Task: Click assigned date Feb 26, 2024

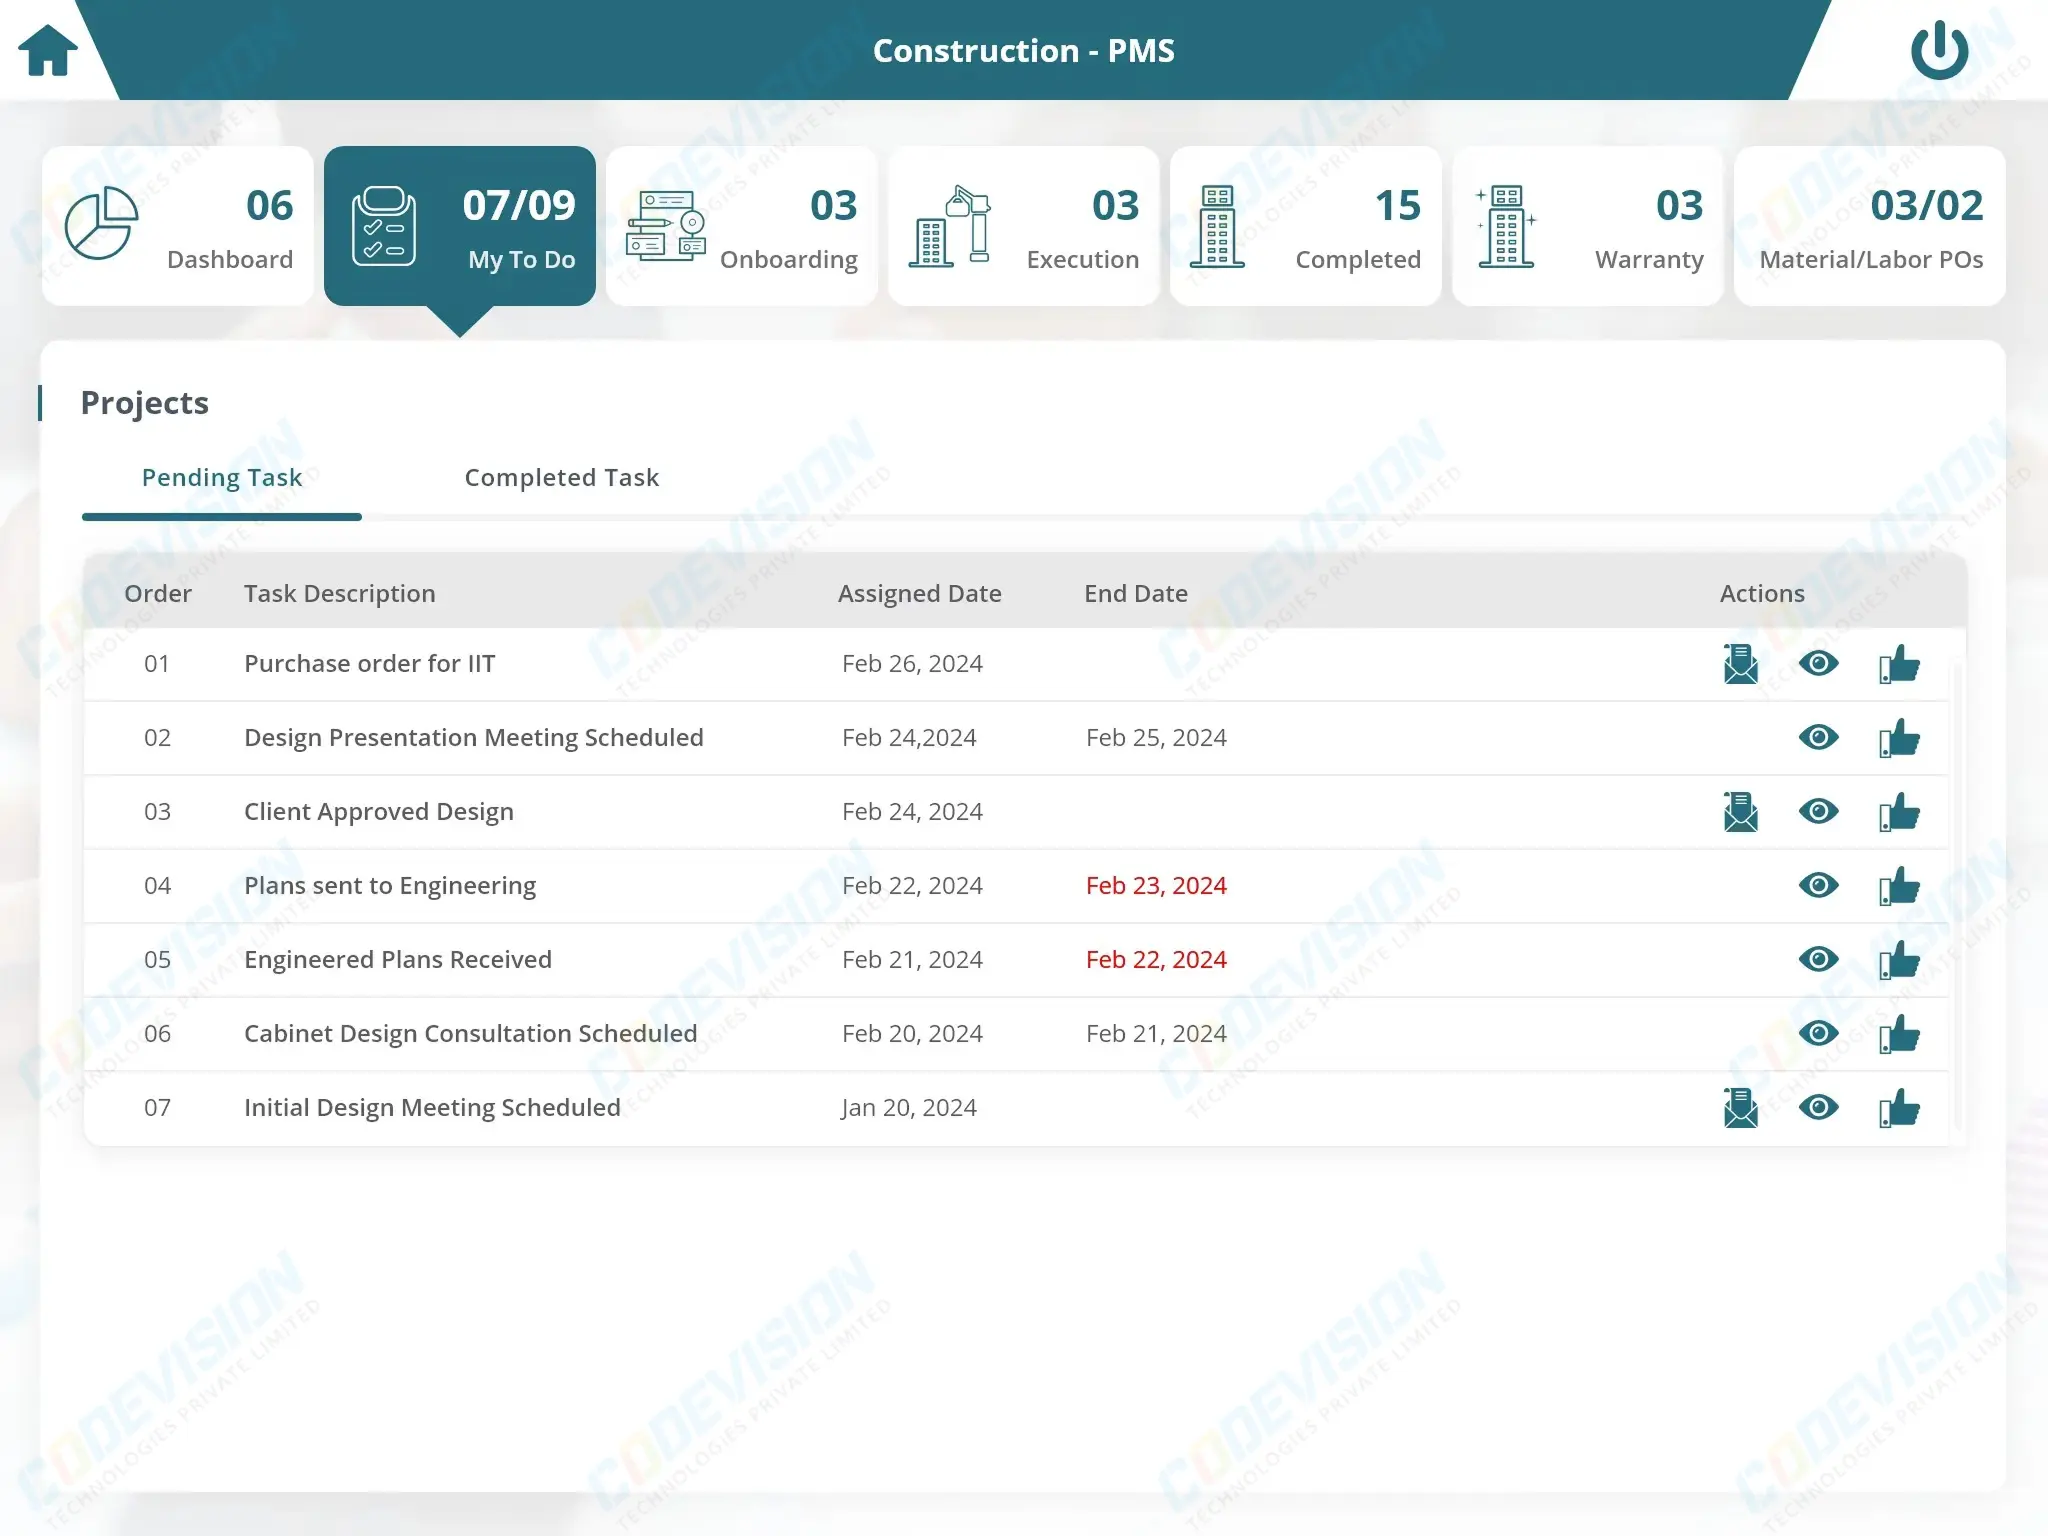Action: pos(912,664)
